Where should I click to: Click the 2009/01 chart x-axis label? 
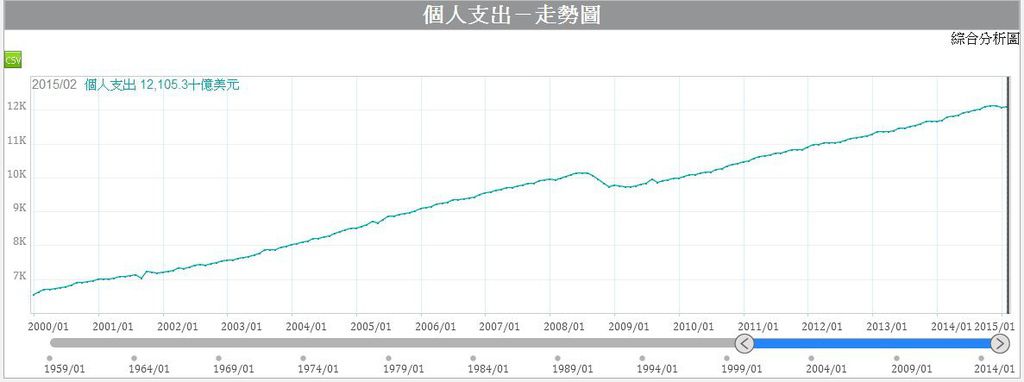629,326
